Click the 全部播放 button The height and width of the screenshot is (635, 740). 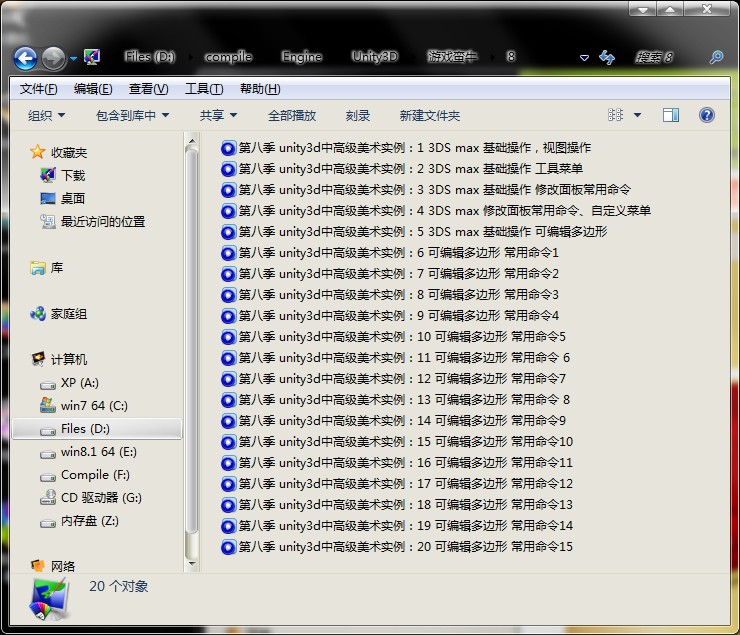pos(292,116)
